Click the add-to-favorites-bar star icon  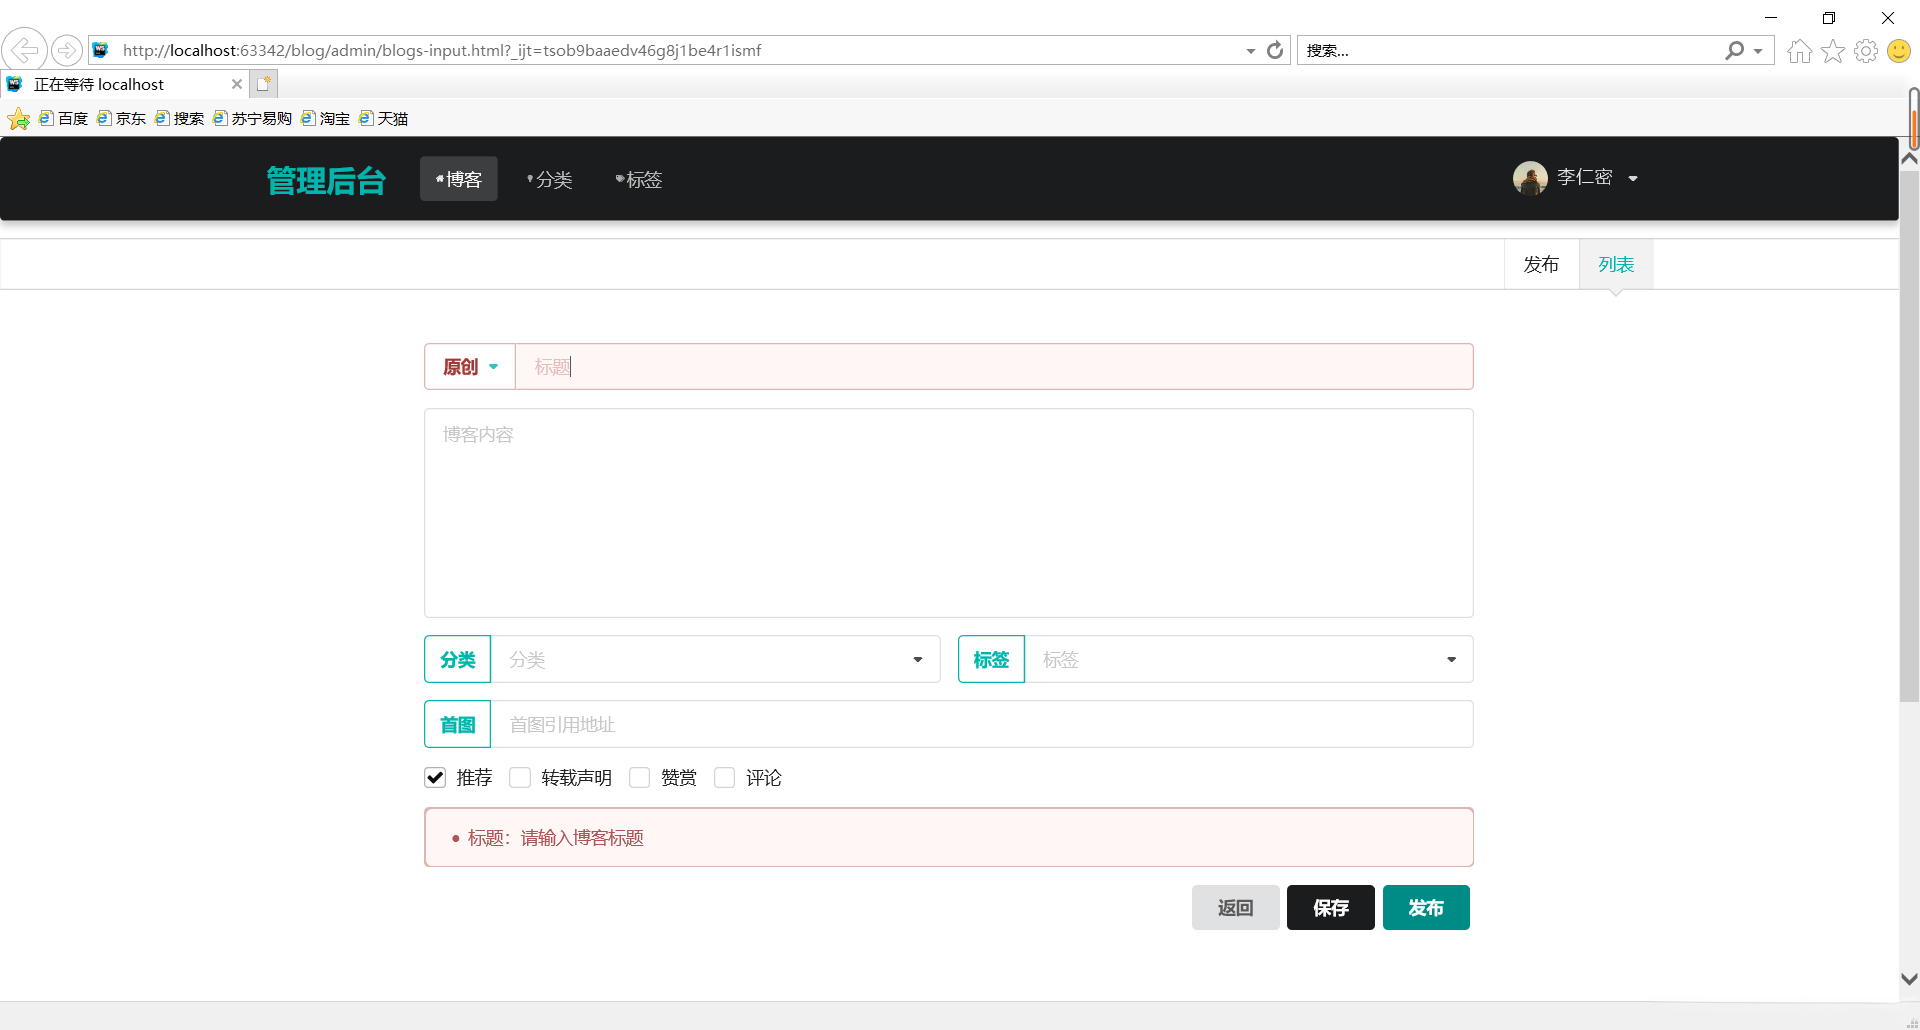(x=18, y=120)
